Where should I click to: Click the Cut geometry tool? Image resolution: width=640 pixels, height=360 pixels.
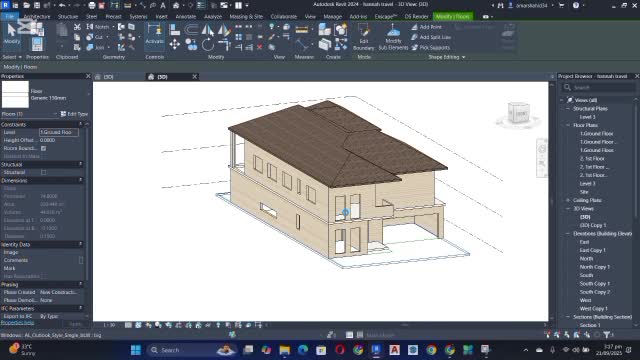pyautogui.click(x=96, y=37)
